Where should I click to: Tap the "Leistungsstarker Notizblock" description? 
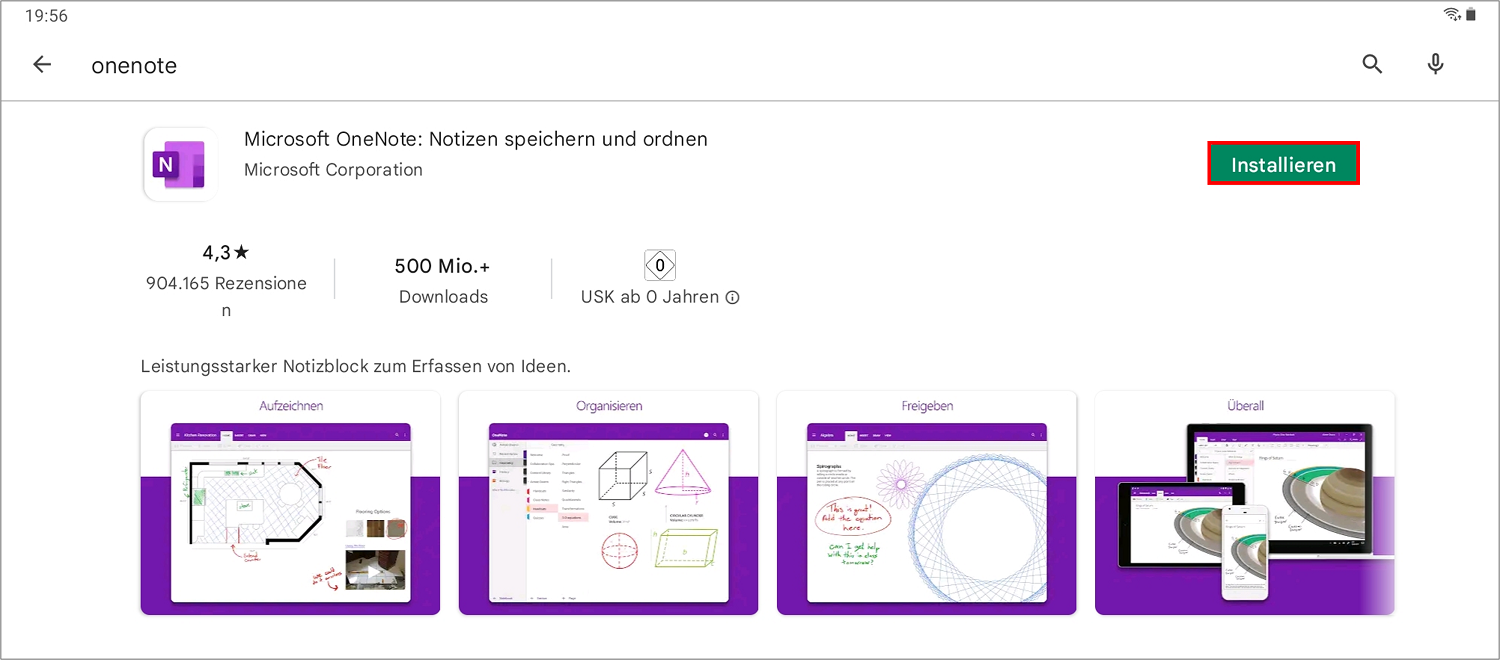coord(356,366)
